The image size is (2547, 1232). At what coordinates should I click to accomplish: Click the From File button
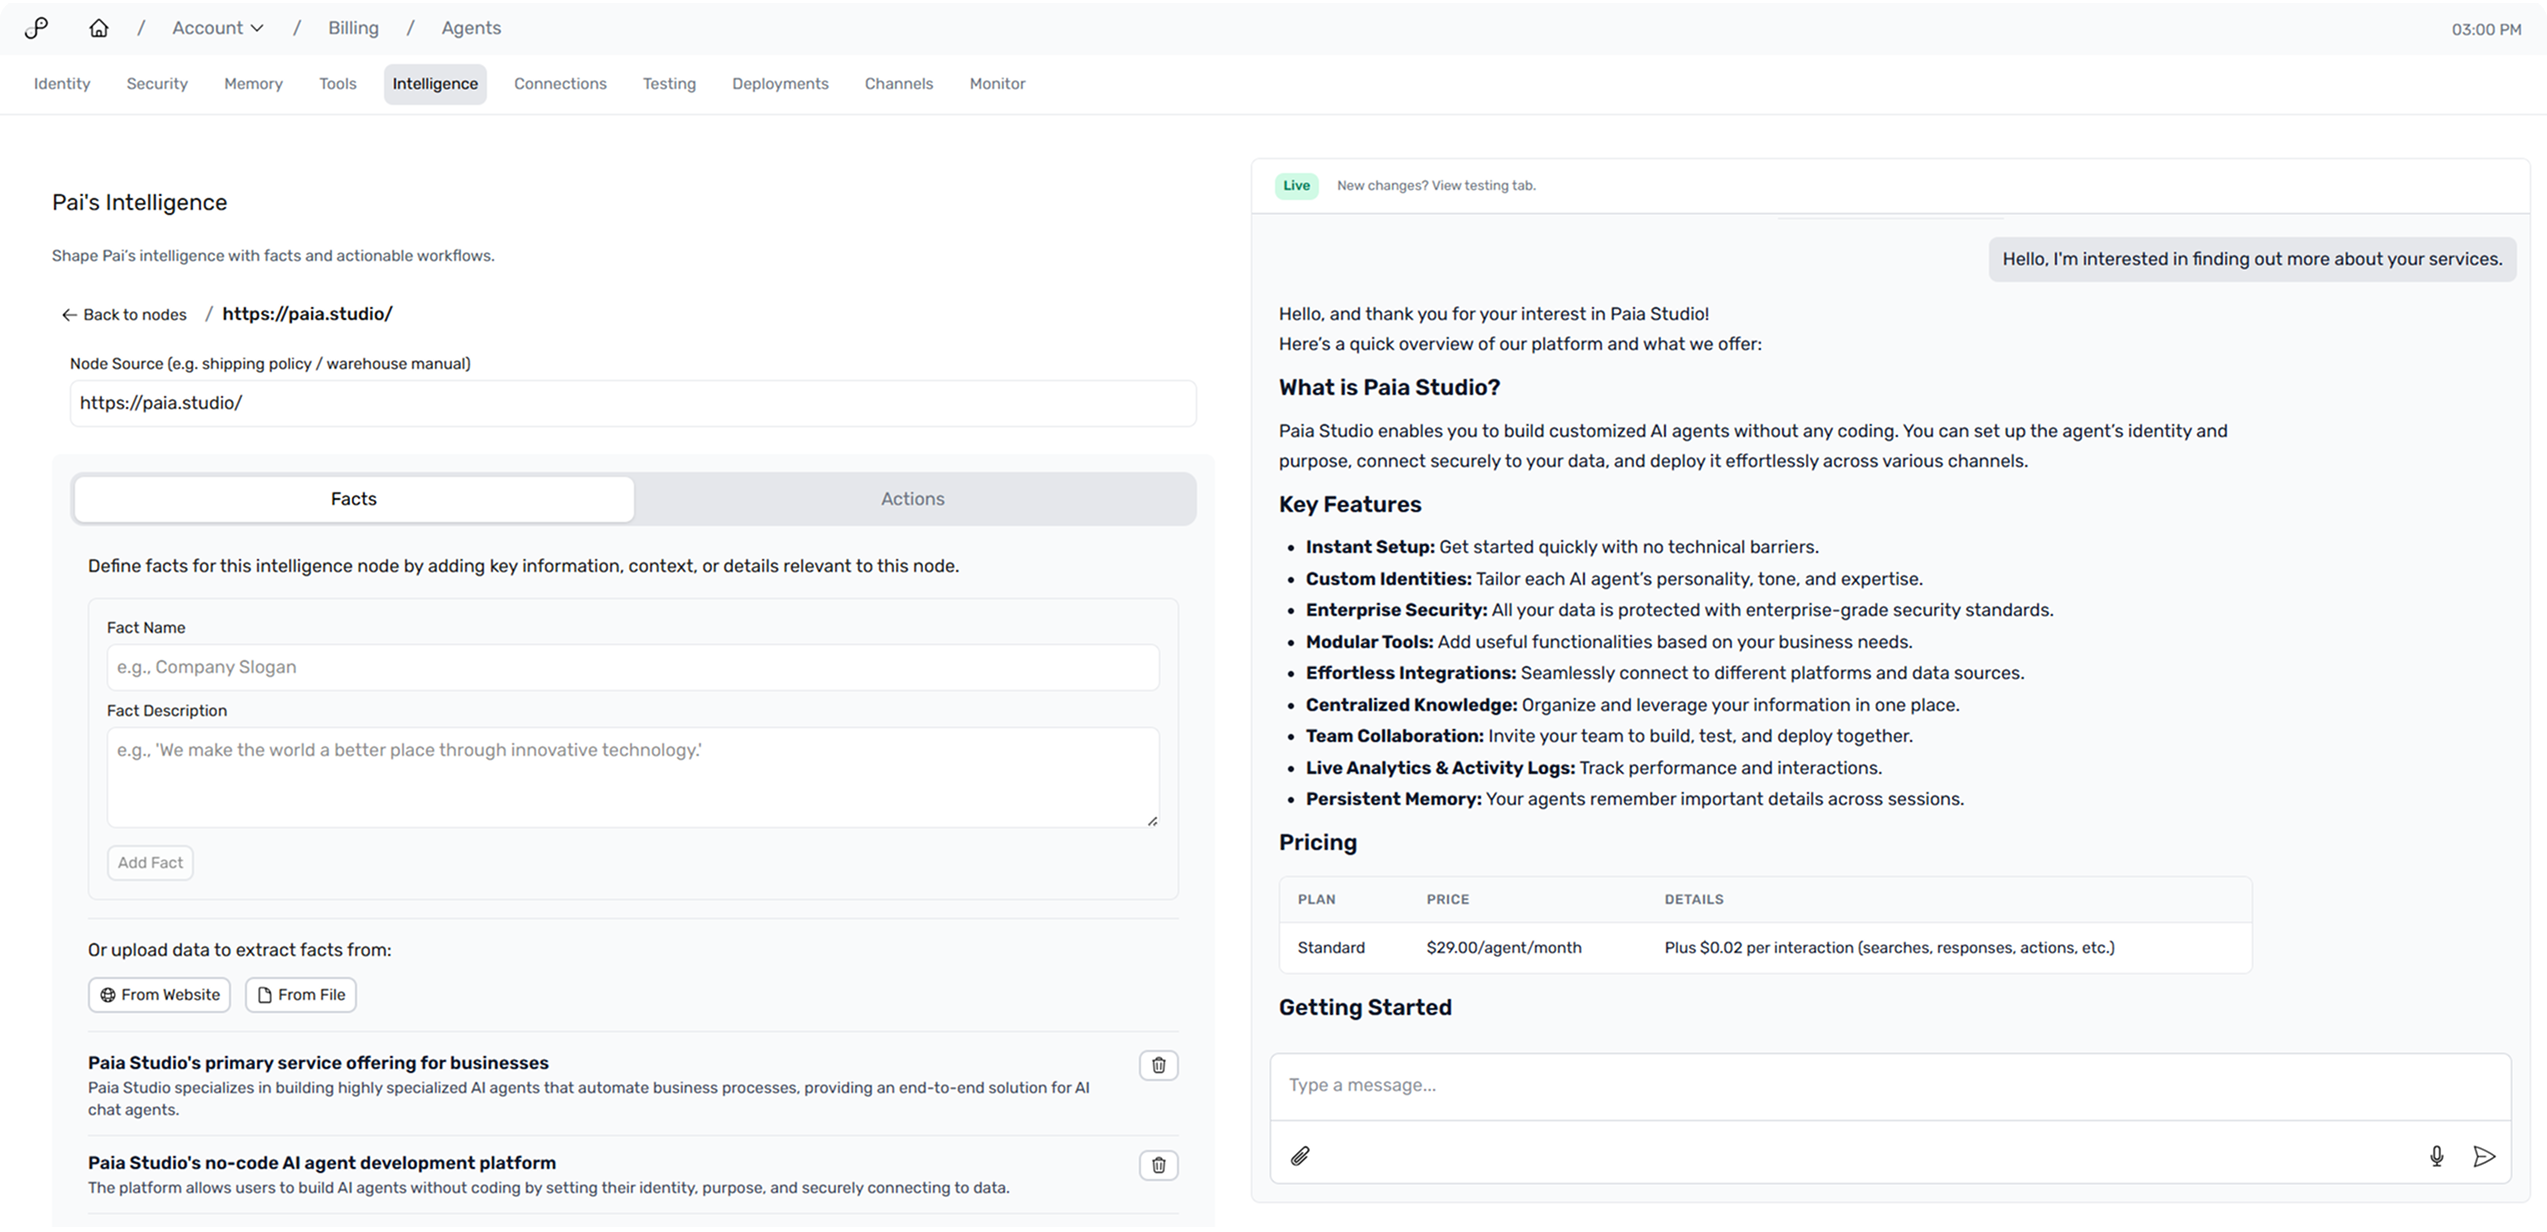click(301, 995)
